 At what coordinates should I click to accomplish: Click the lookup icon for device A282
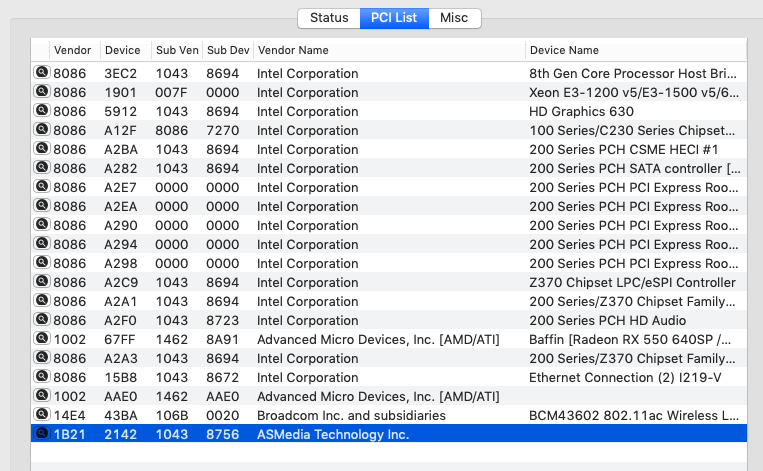click(42, 167)
